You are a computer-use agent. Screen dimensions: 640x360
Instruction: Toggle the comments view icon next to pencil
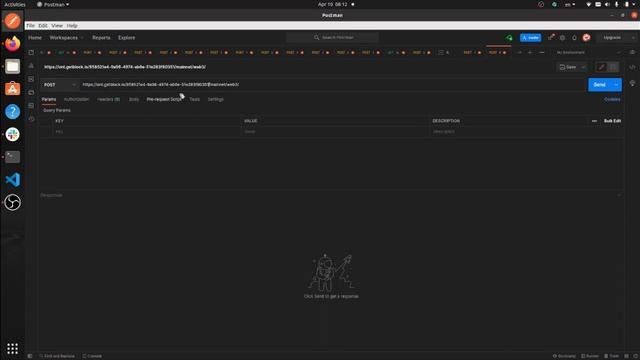click(x=613, y=67)
